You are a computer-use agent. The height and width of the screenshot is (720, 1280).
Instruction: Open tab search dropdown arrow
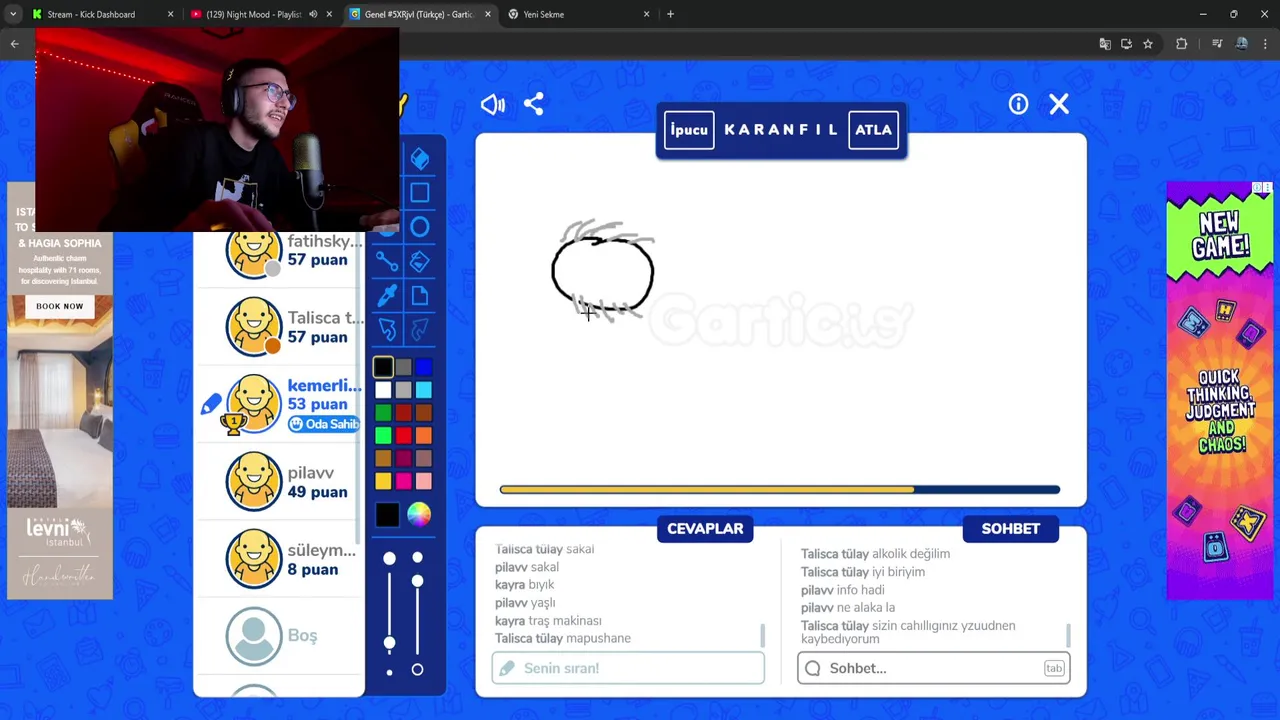coord(13,14)
